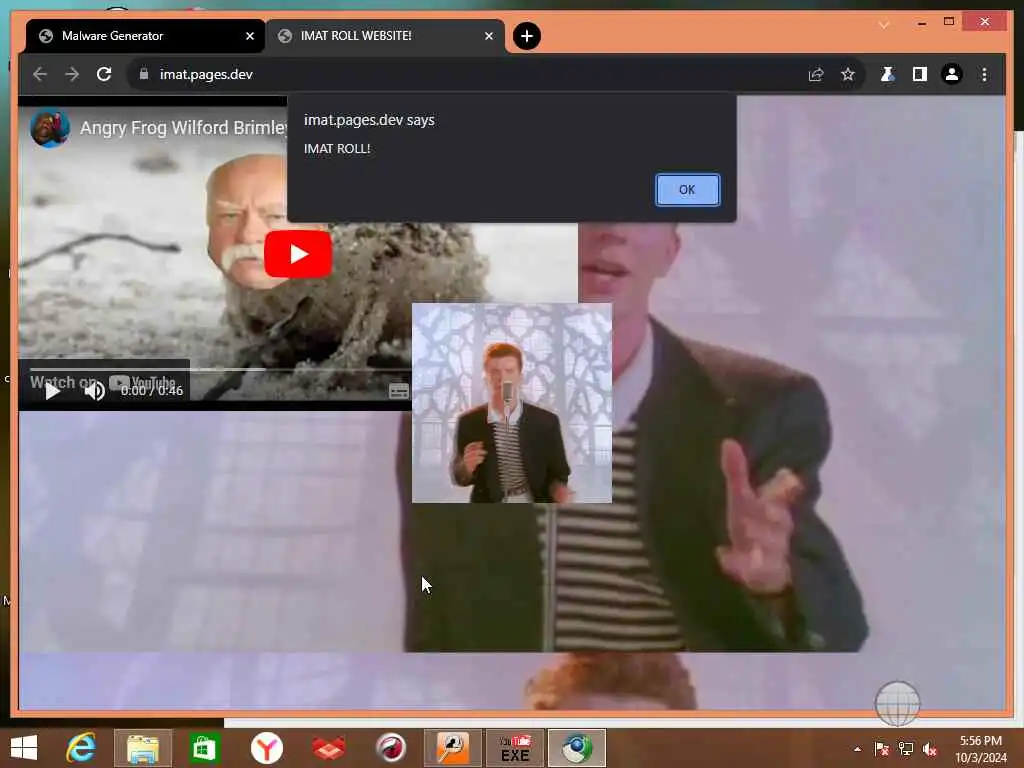The height and width of the screenshot is (768, 1024).
Task: Open Yandex browser from taskbar
Action: [x=266, y=748]
